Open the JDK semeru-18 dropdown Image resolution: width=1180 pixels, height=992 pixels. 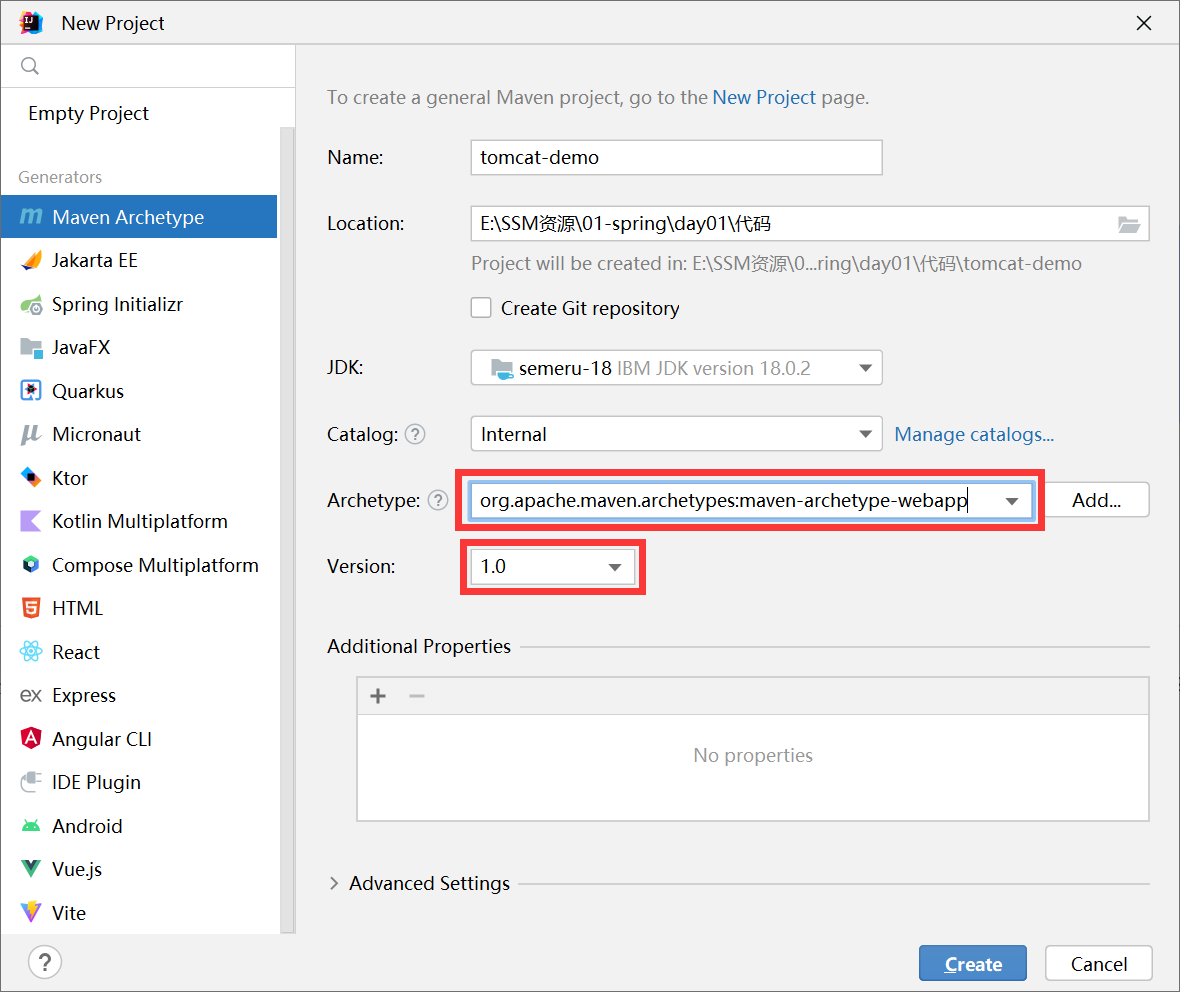[x=677, y=368]
